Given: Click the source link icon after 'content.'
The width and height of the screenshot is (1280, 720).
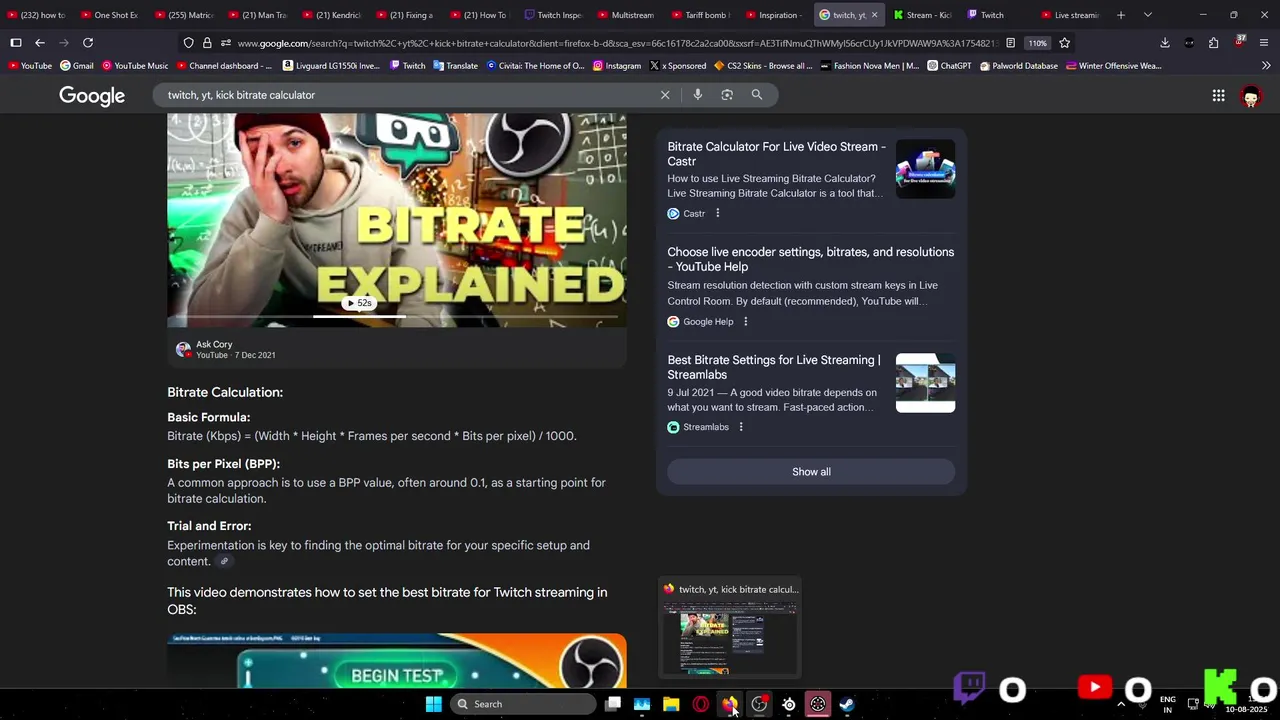Looking at the screenshot, I should pyautogui.click(x=224, y=561).
